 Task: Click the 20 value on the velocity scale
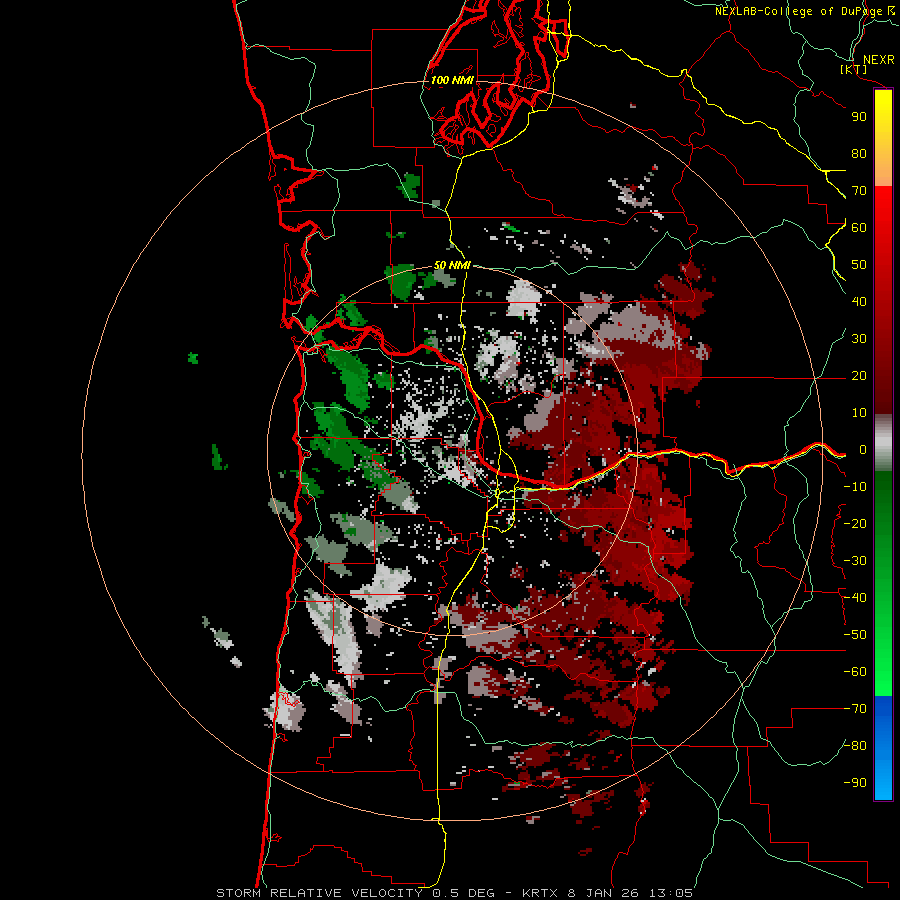859,375
